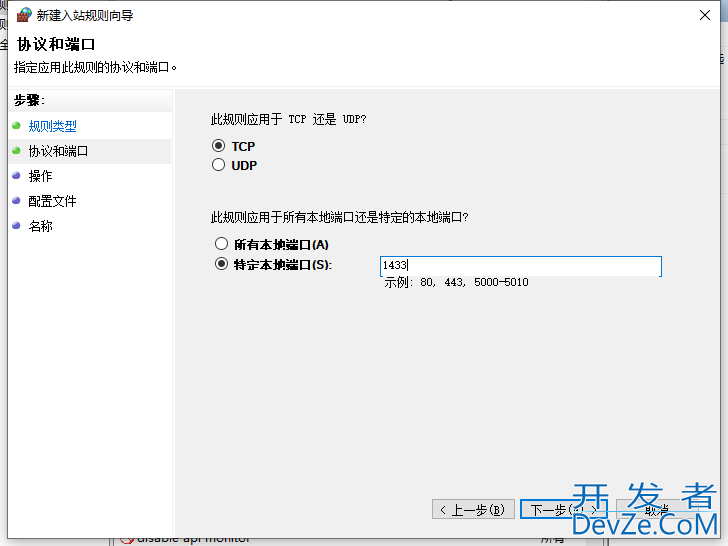The width and height of the screenshot is (728, 546).
Task: Click the question 此规则应用于 TCP 还是 UDP?
Action: coord(288,119)
